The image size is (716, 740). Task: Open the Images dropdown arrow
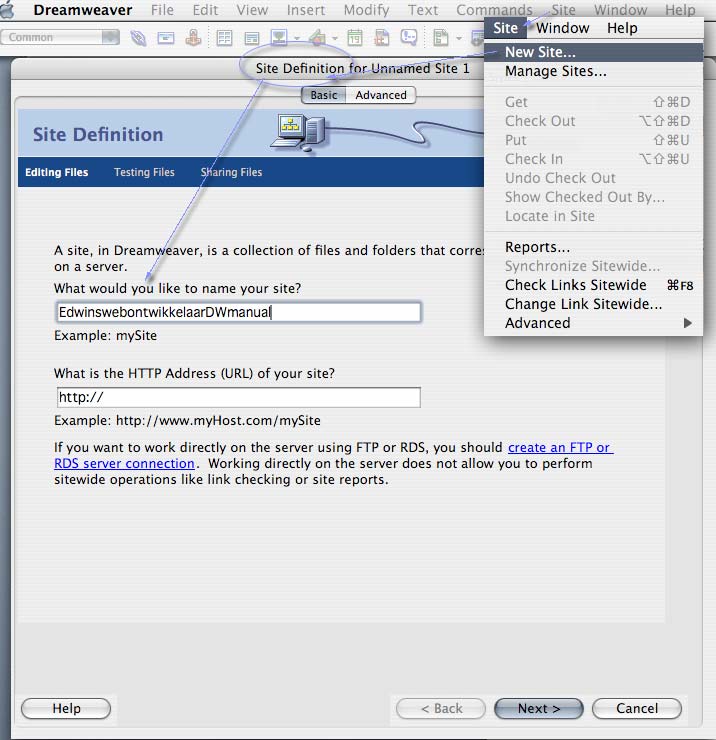297,38
